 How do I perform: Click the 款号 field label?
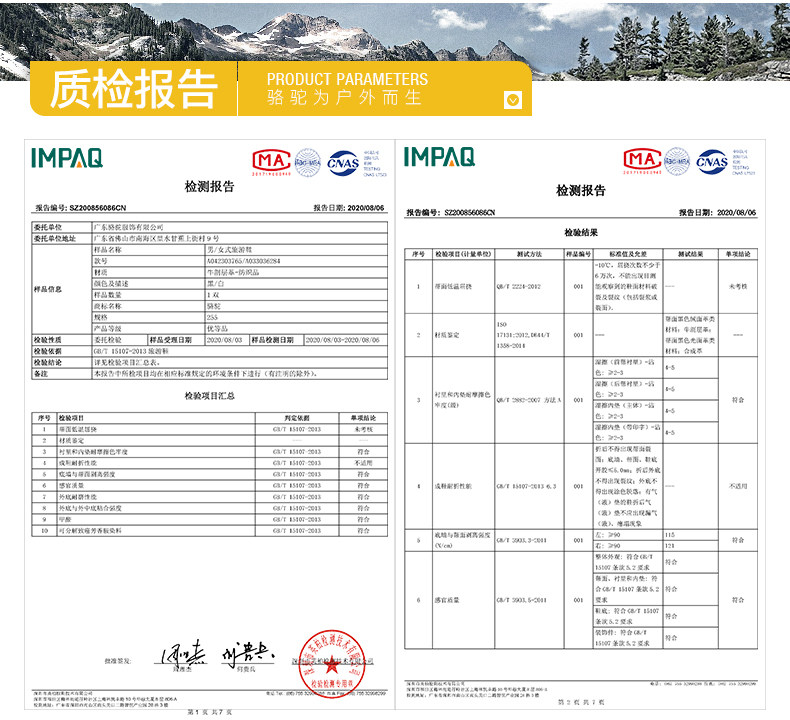point(100,261)
